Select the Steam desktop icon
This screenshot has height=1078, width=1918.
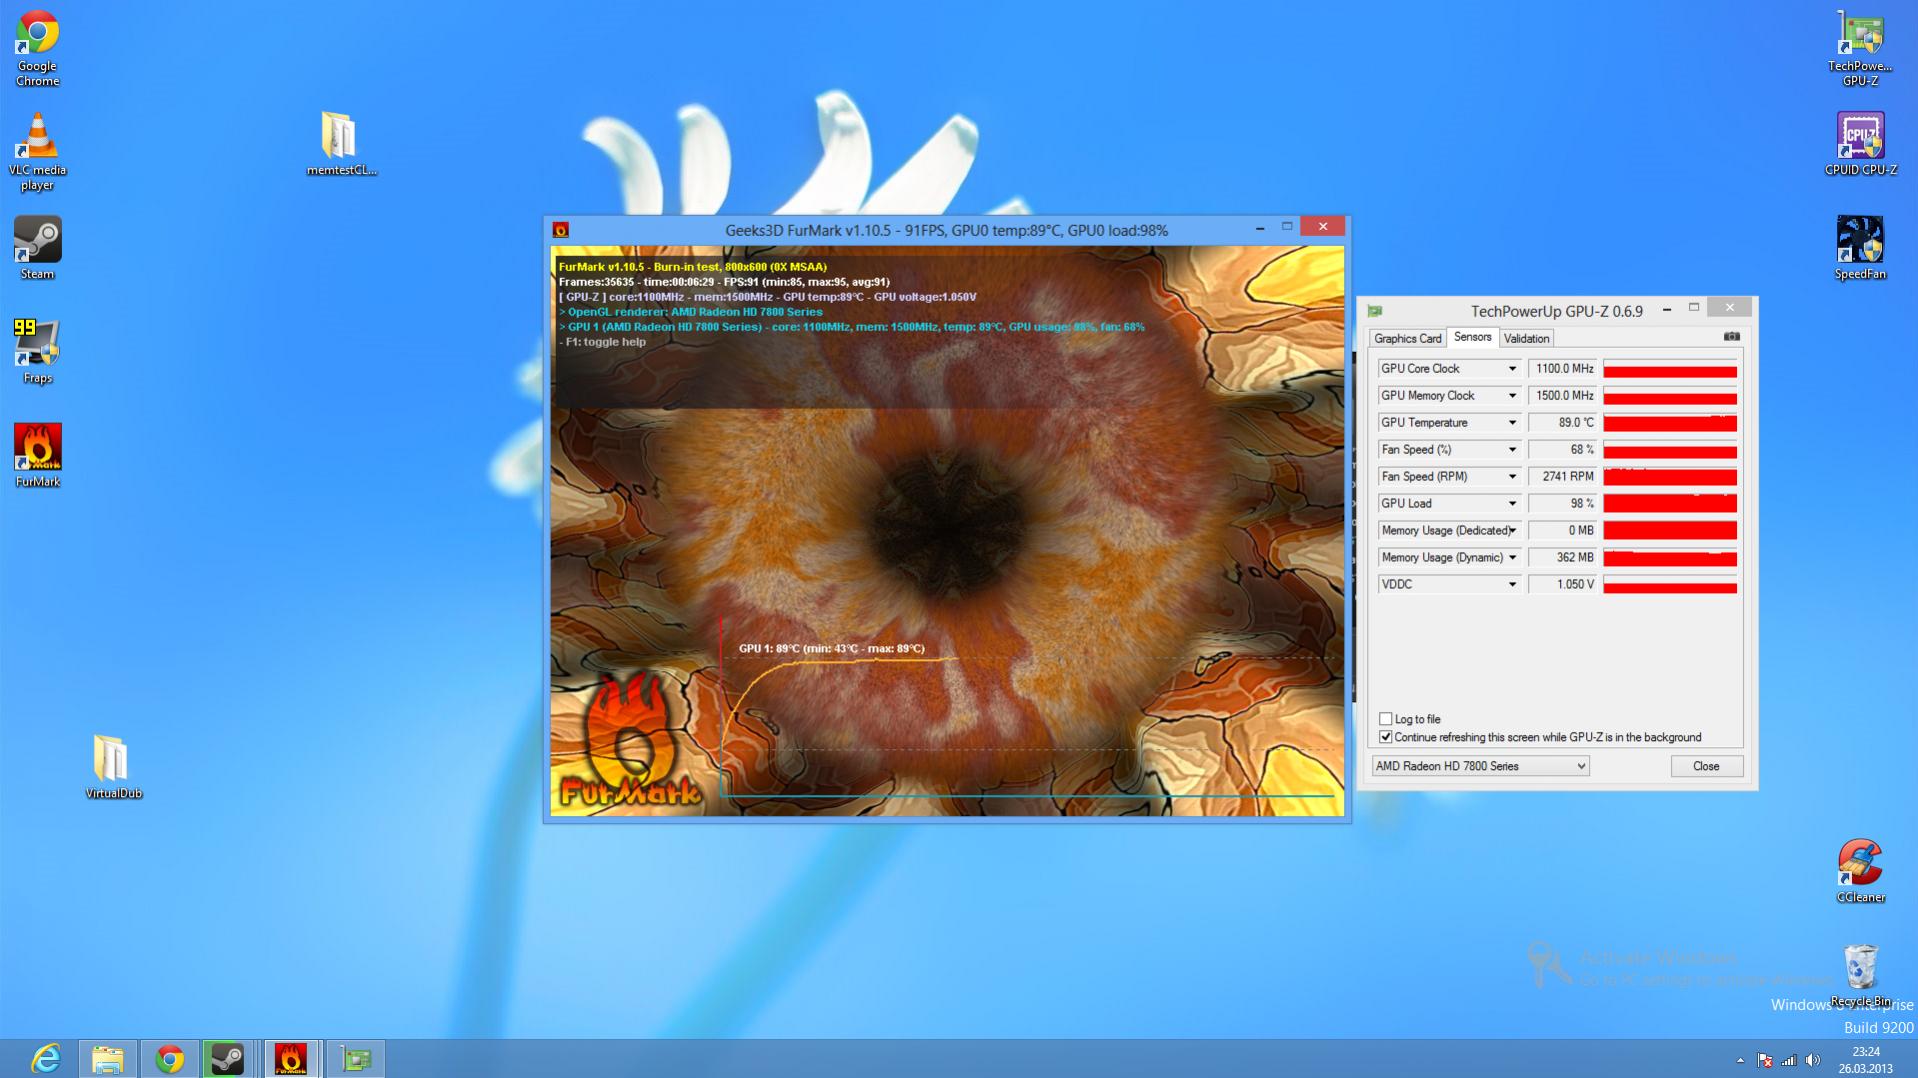pyautogui.click(x=37, y=248)
